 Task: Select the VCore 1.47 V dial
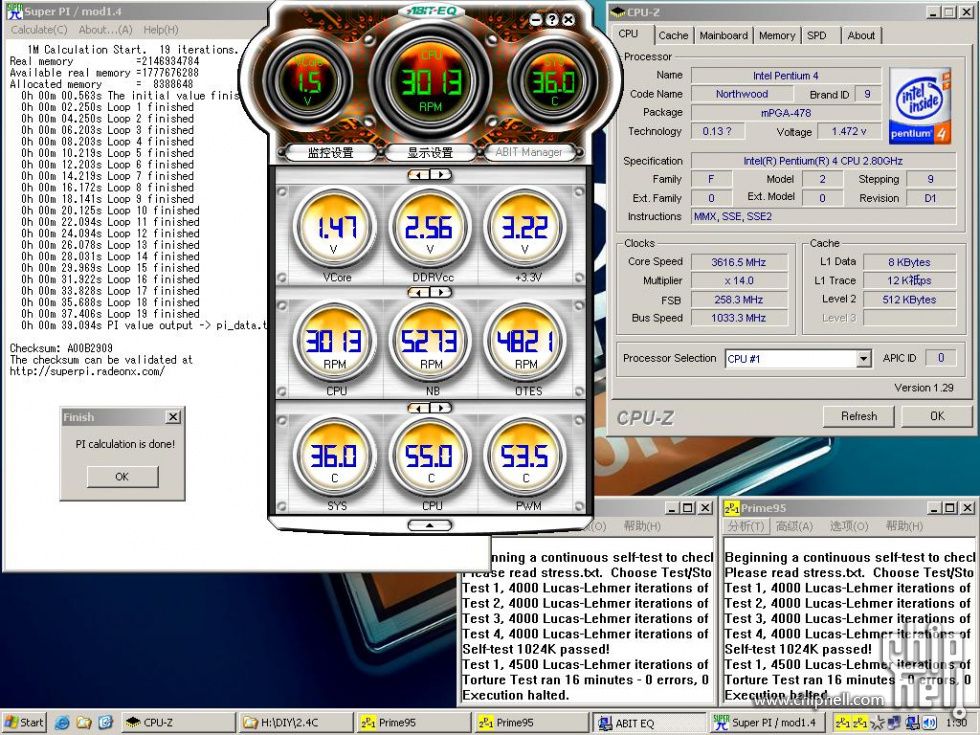pyautogui.click(x=335, y=228)
